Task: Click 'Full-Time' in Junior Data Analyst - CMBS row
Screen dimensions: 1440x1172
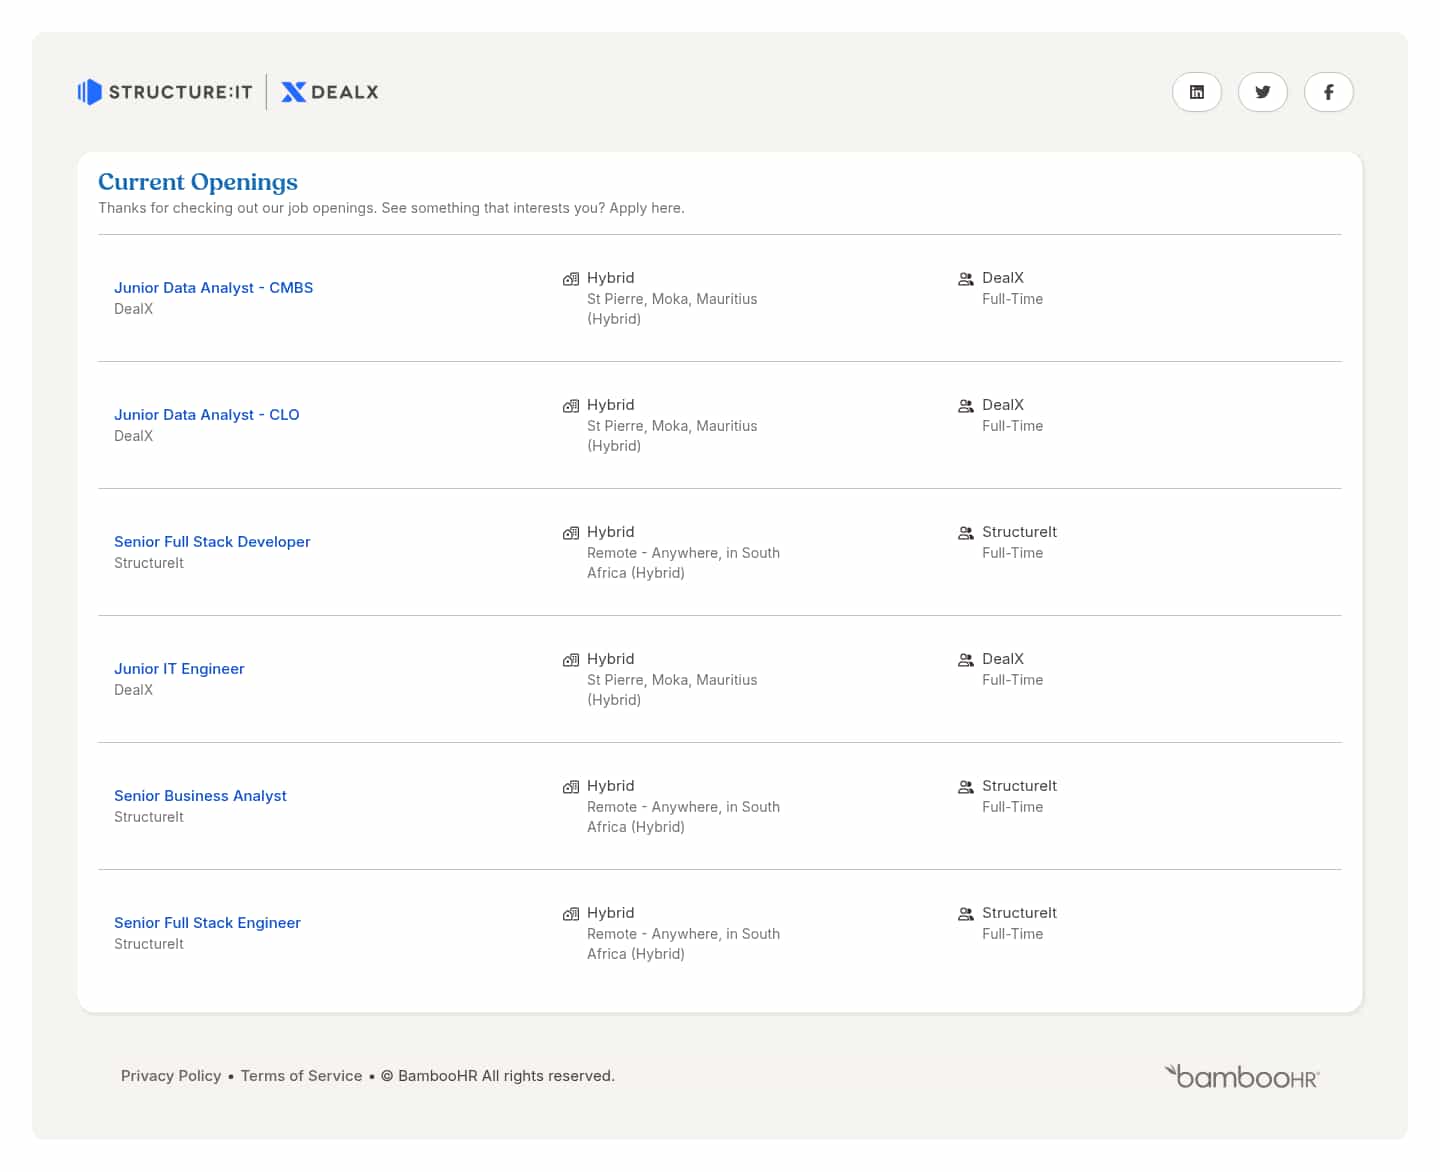Action: [x=1012, y=299]
